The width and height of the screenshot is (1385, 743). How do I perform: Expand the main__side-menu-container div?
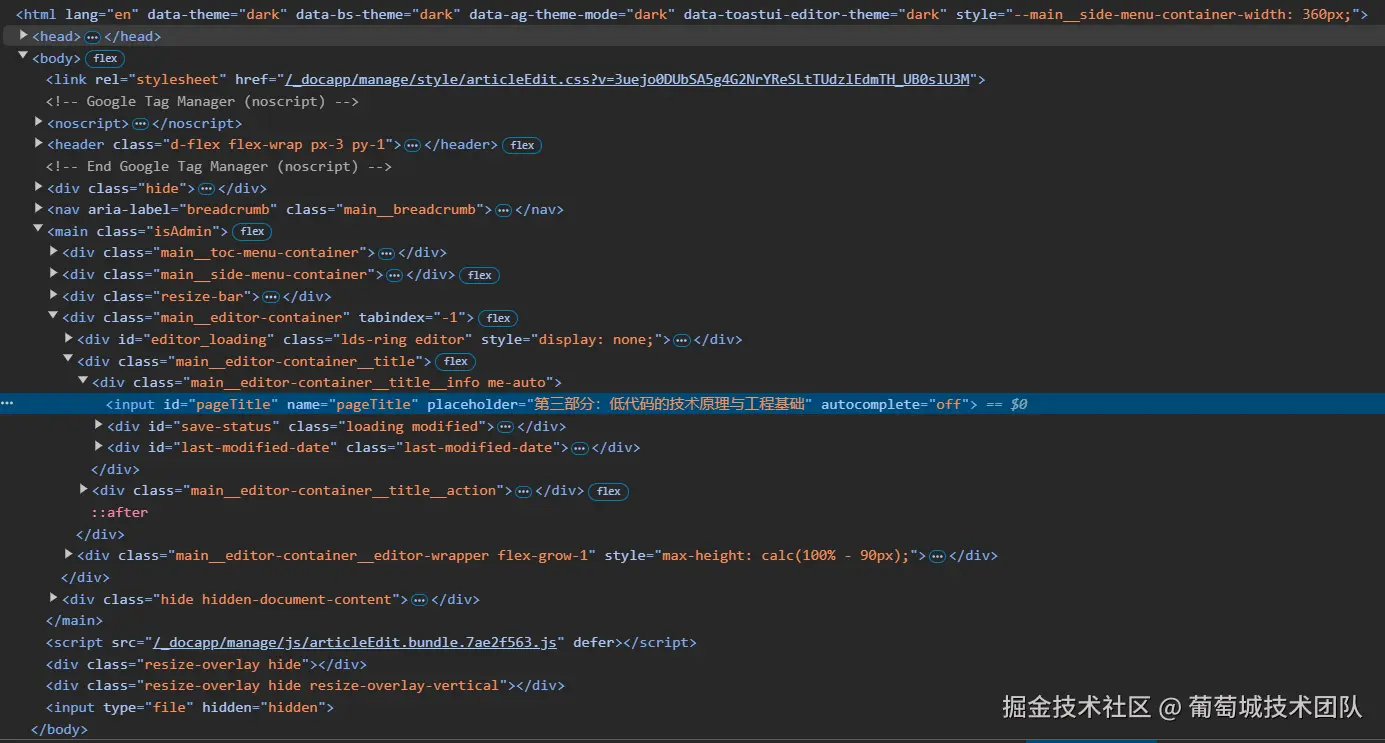coord(54,275)
